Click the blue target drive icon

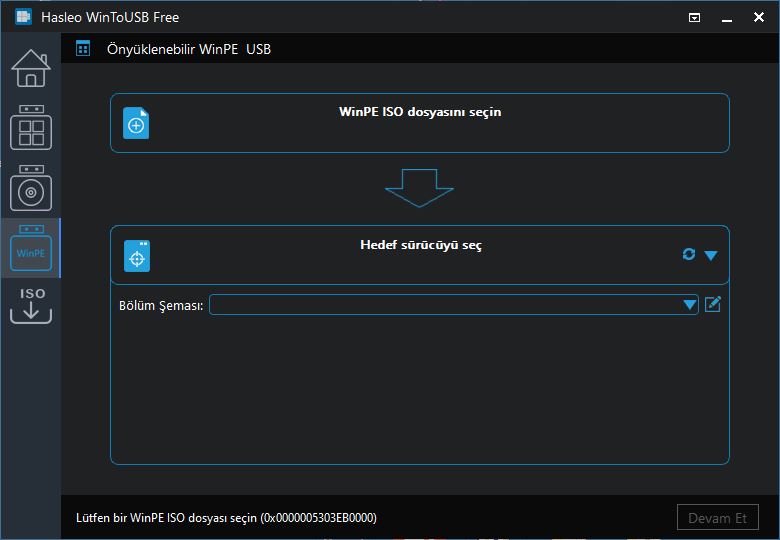coord(137,256)
